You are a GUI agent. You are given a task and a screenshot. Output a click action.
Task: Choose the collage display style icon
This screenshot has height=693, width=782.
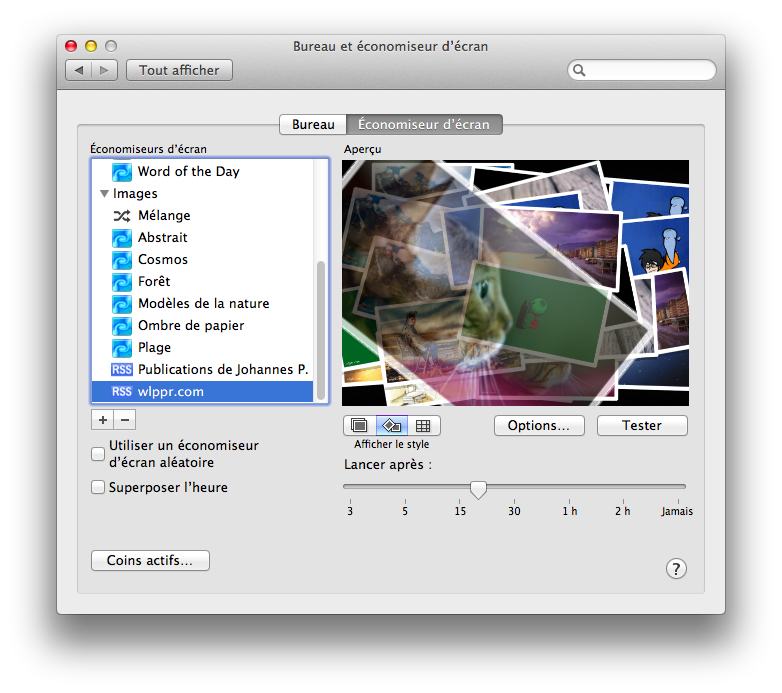pos(391,426)
